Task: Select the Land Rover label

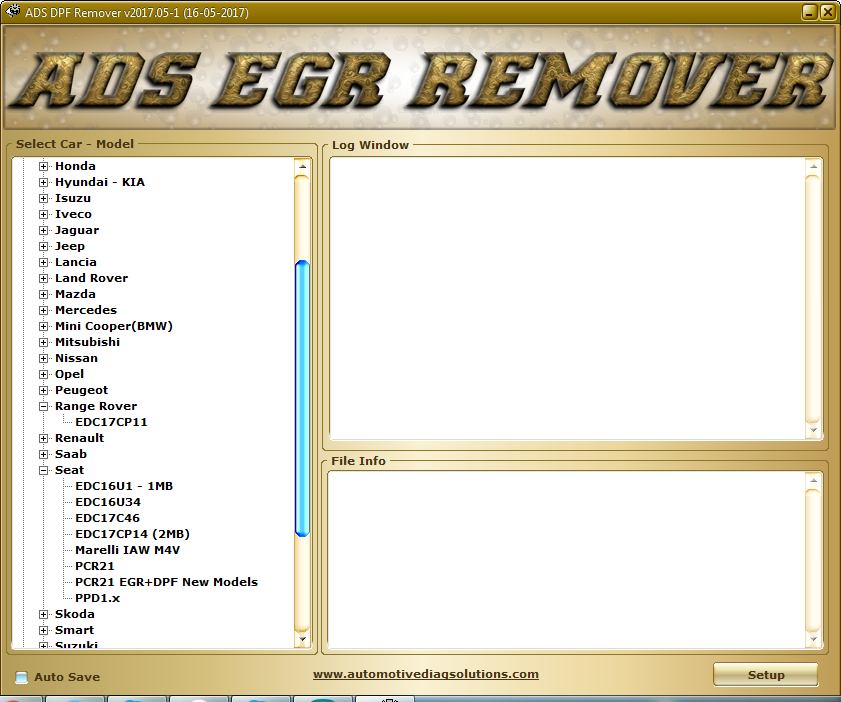Action: point(91,278)
